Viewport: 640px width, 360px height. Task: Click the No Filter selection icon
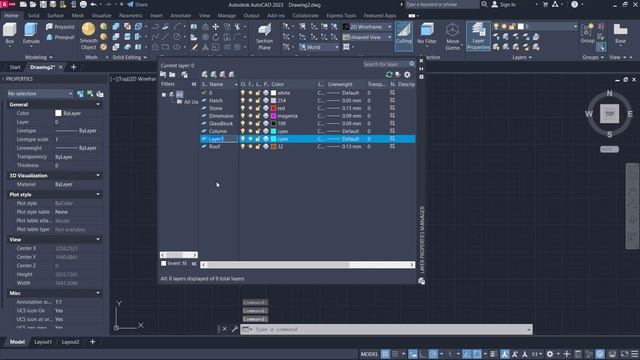click(x=427, y=33)
